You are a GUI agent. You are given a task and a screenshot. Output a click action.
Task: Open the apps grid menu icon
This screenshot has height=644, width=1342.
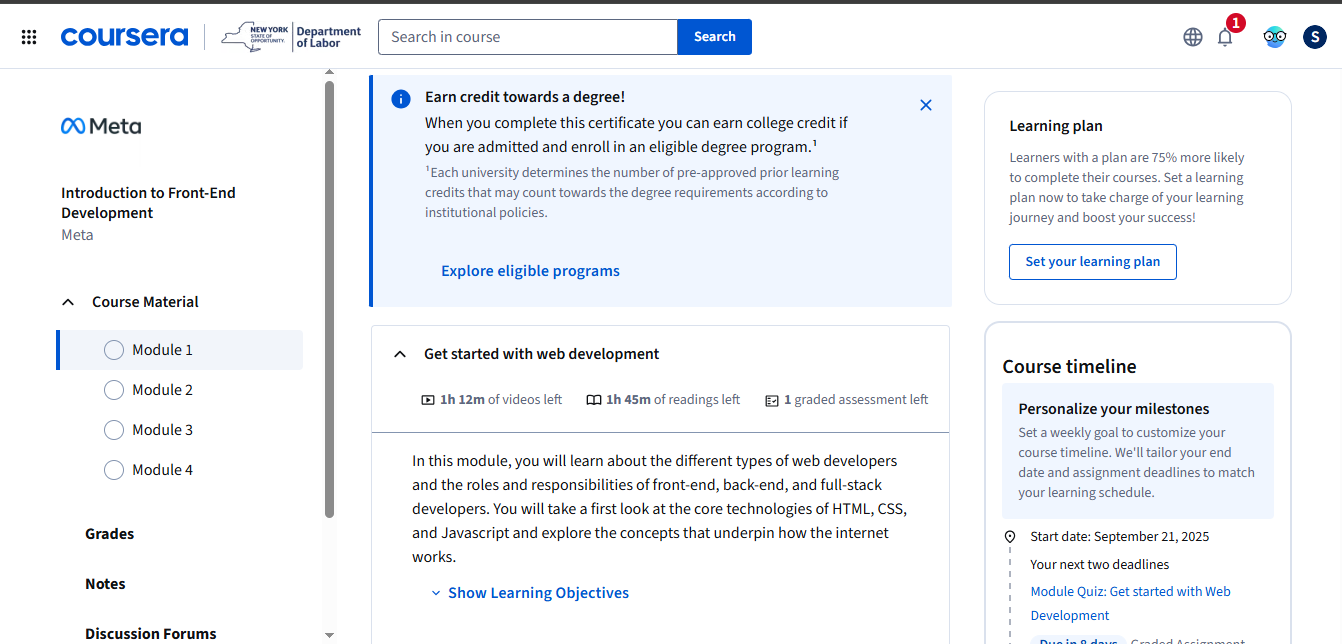click(x=29, y=37)
